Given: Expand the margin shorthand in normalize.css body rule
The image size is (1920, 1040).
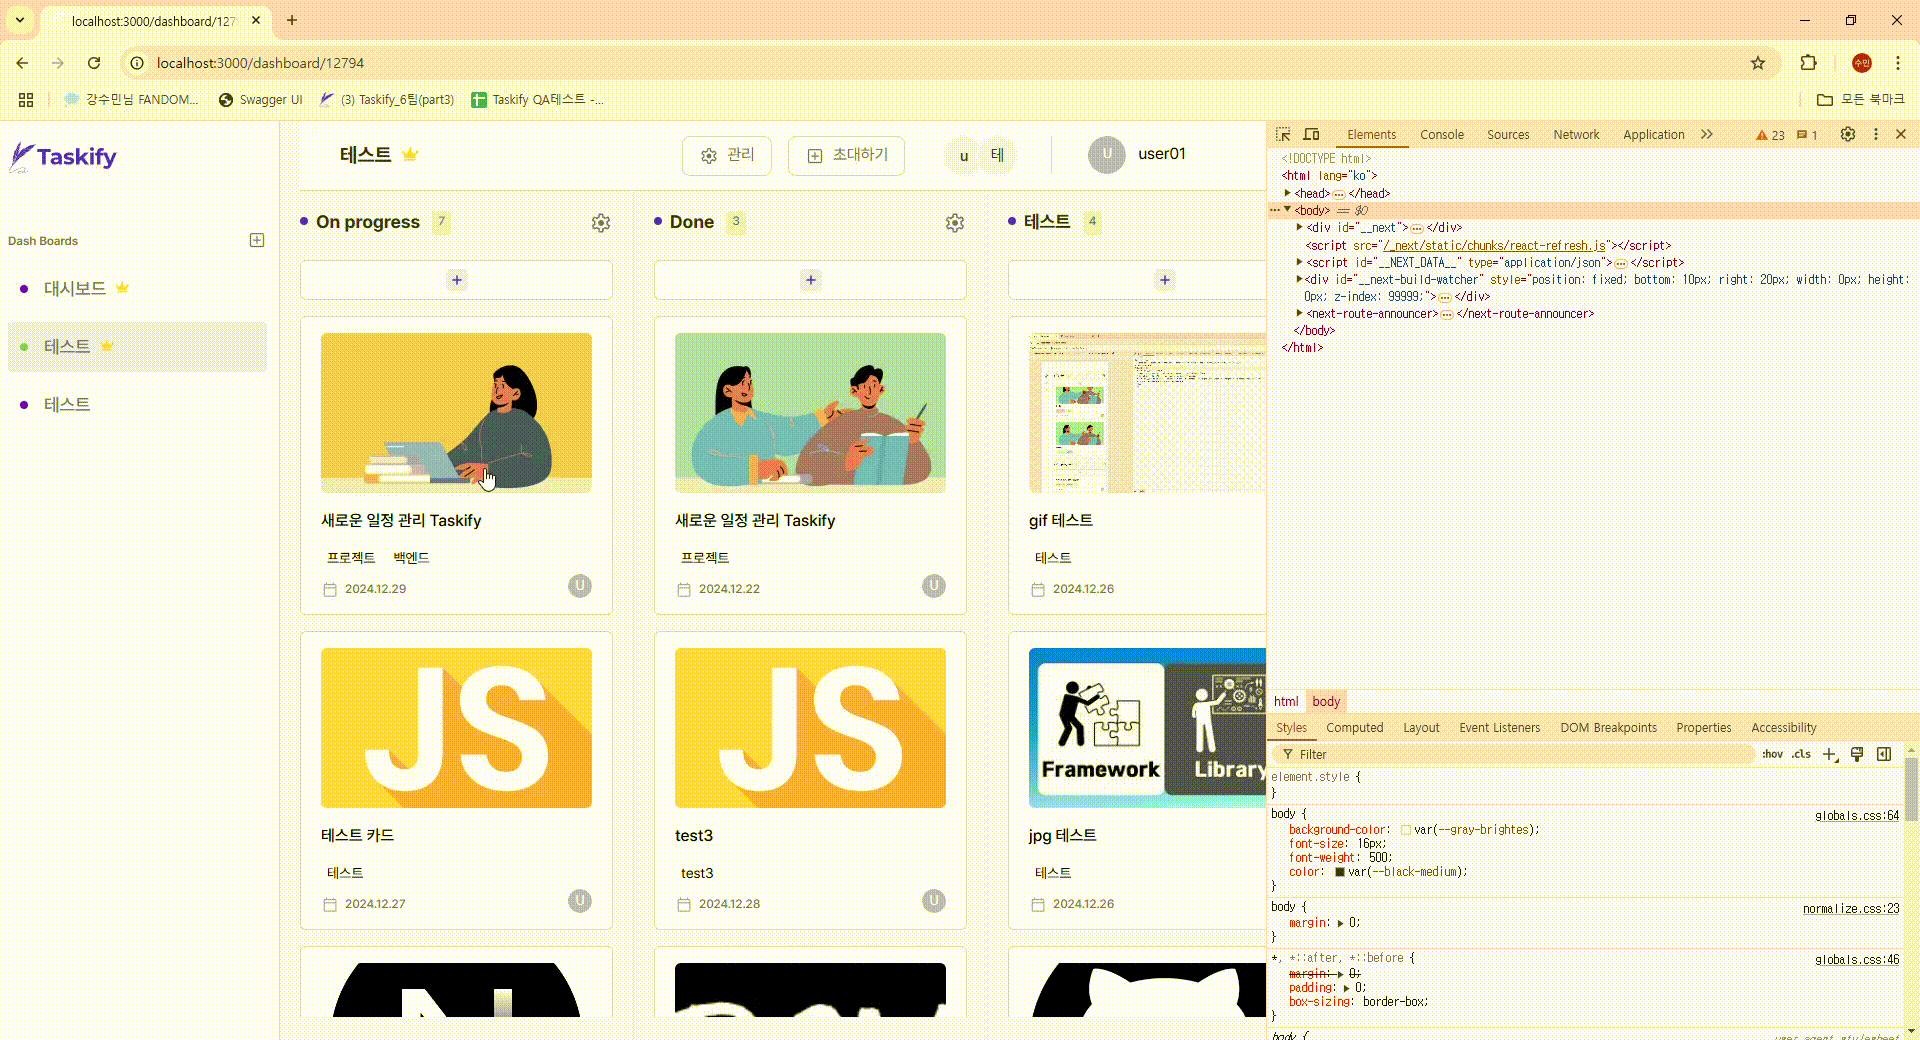Looking at the screenshot, I should click(1340, 923).
